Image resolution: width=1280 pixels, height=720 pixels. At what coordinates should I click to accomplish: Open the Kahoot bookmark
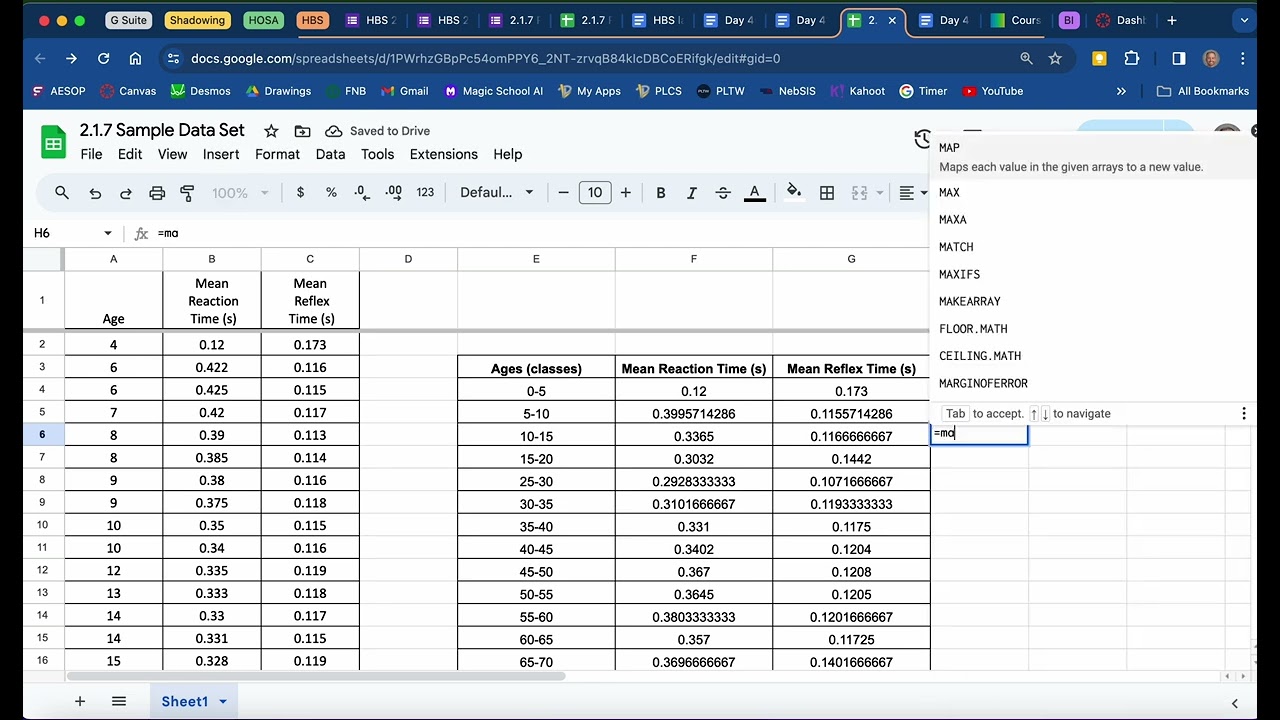(x=857, y=91)
